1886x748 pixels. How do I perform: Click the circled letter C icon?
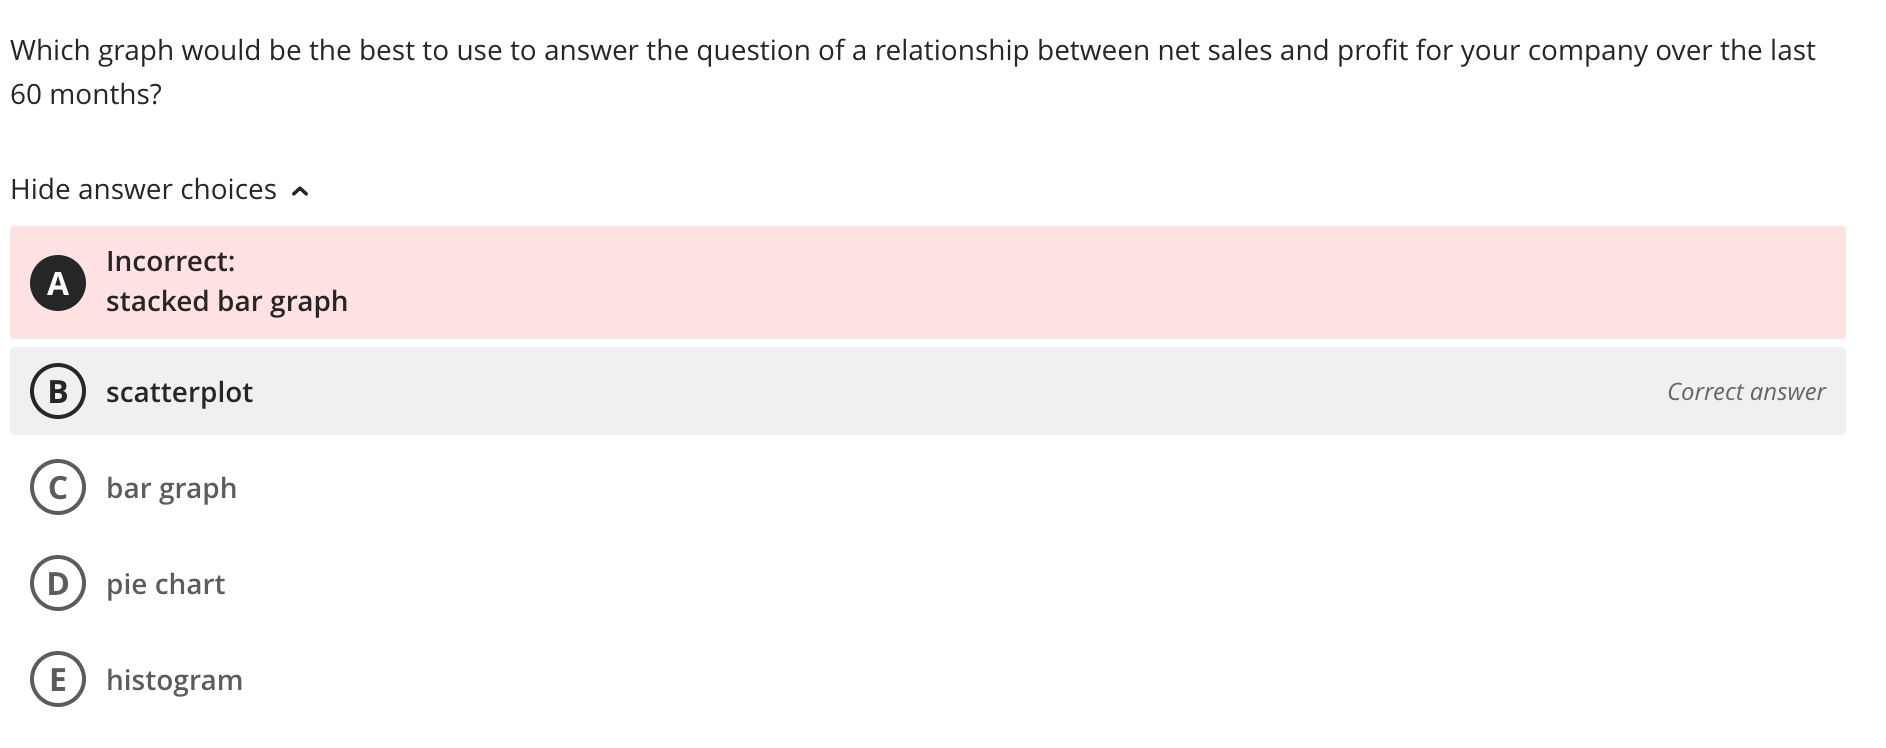(x=57, y=488)
